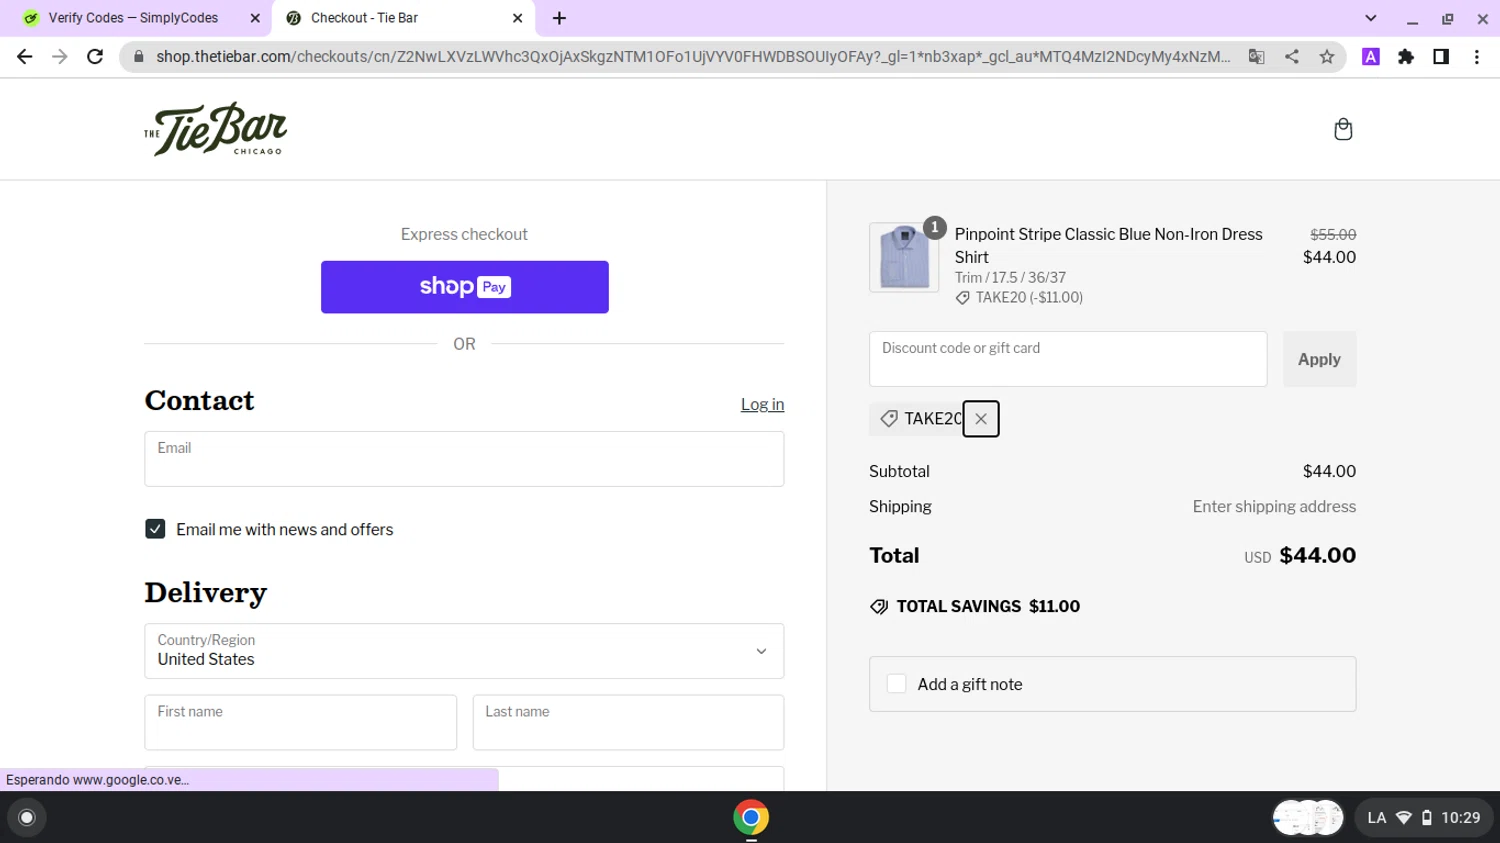This screenshot has width=1500, height=843.
Task: Click the Express checkout heading
Action: pos(464,234)
